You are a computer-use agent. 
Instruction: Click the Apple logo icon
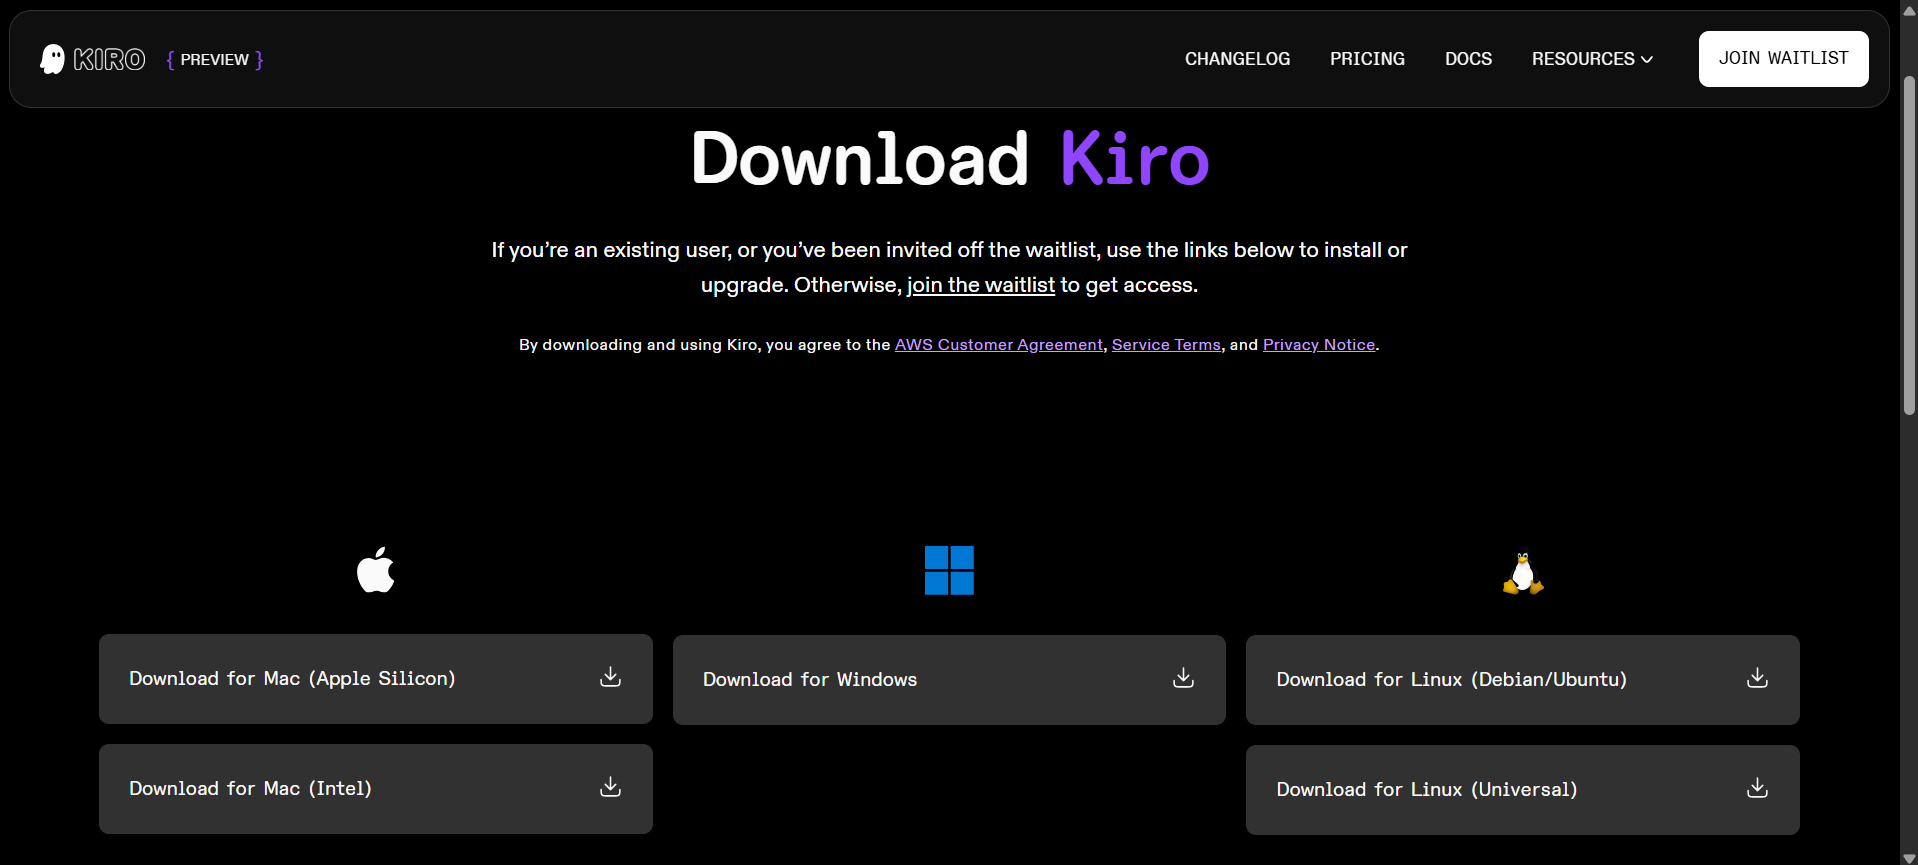point(376,570)
